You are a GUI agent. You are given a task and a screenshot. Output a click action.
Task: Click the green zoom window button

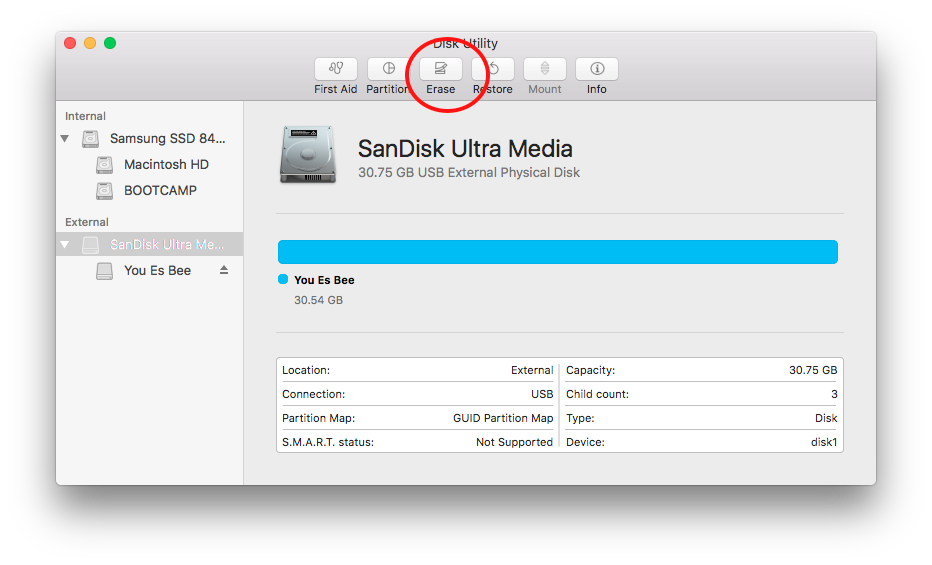point(110,43)
